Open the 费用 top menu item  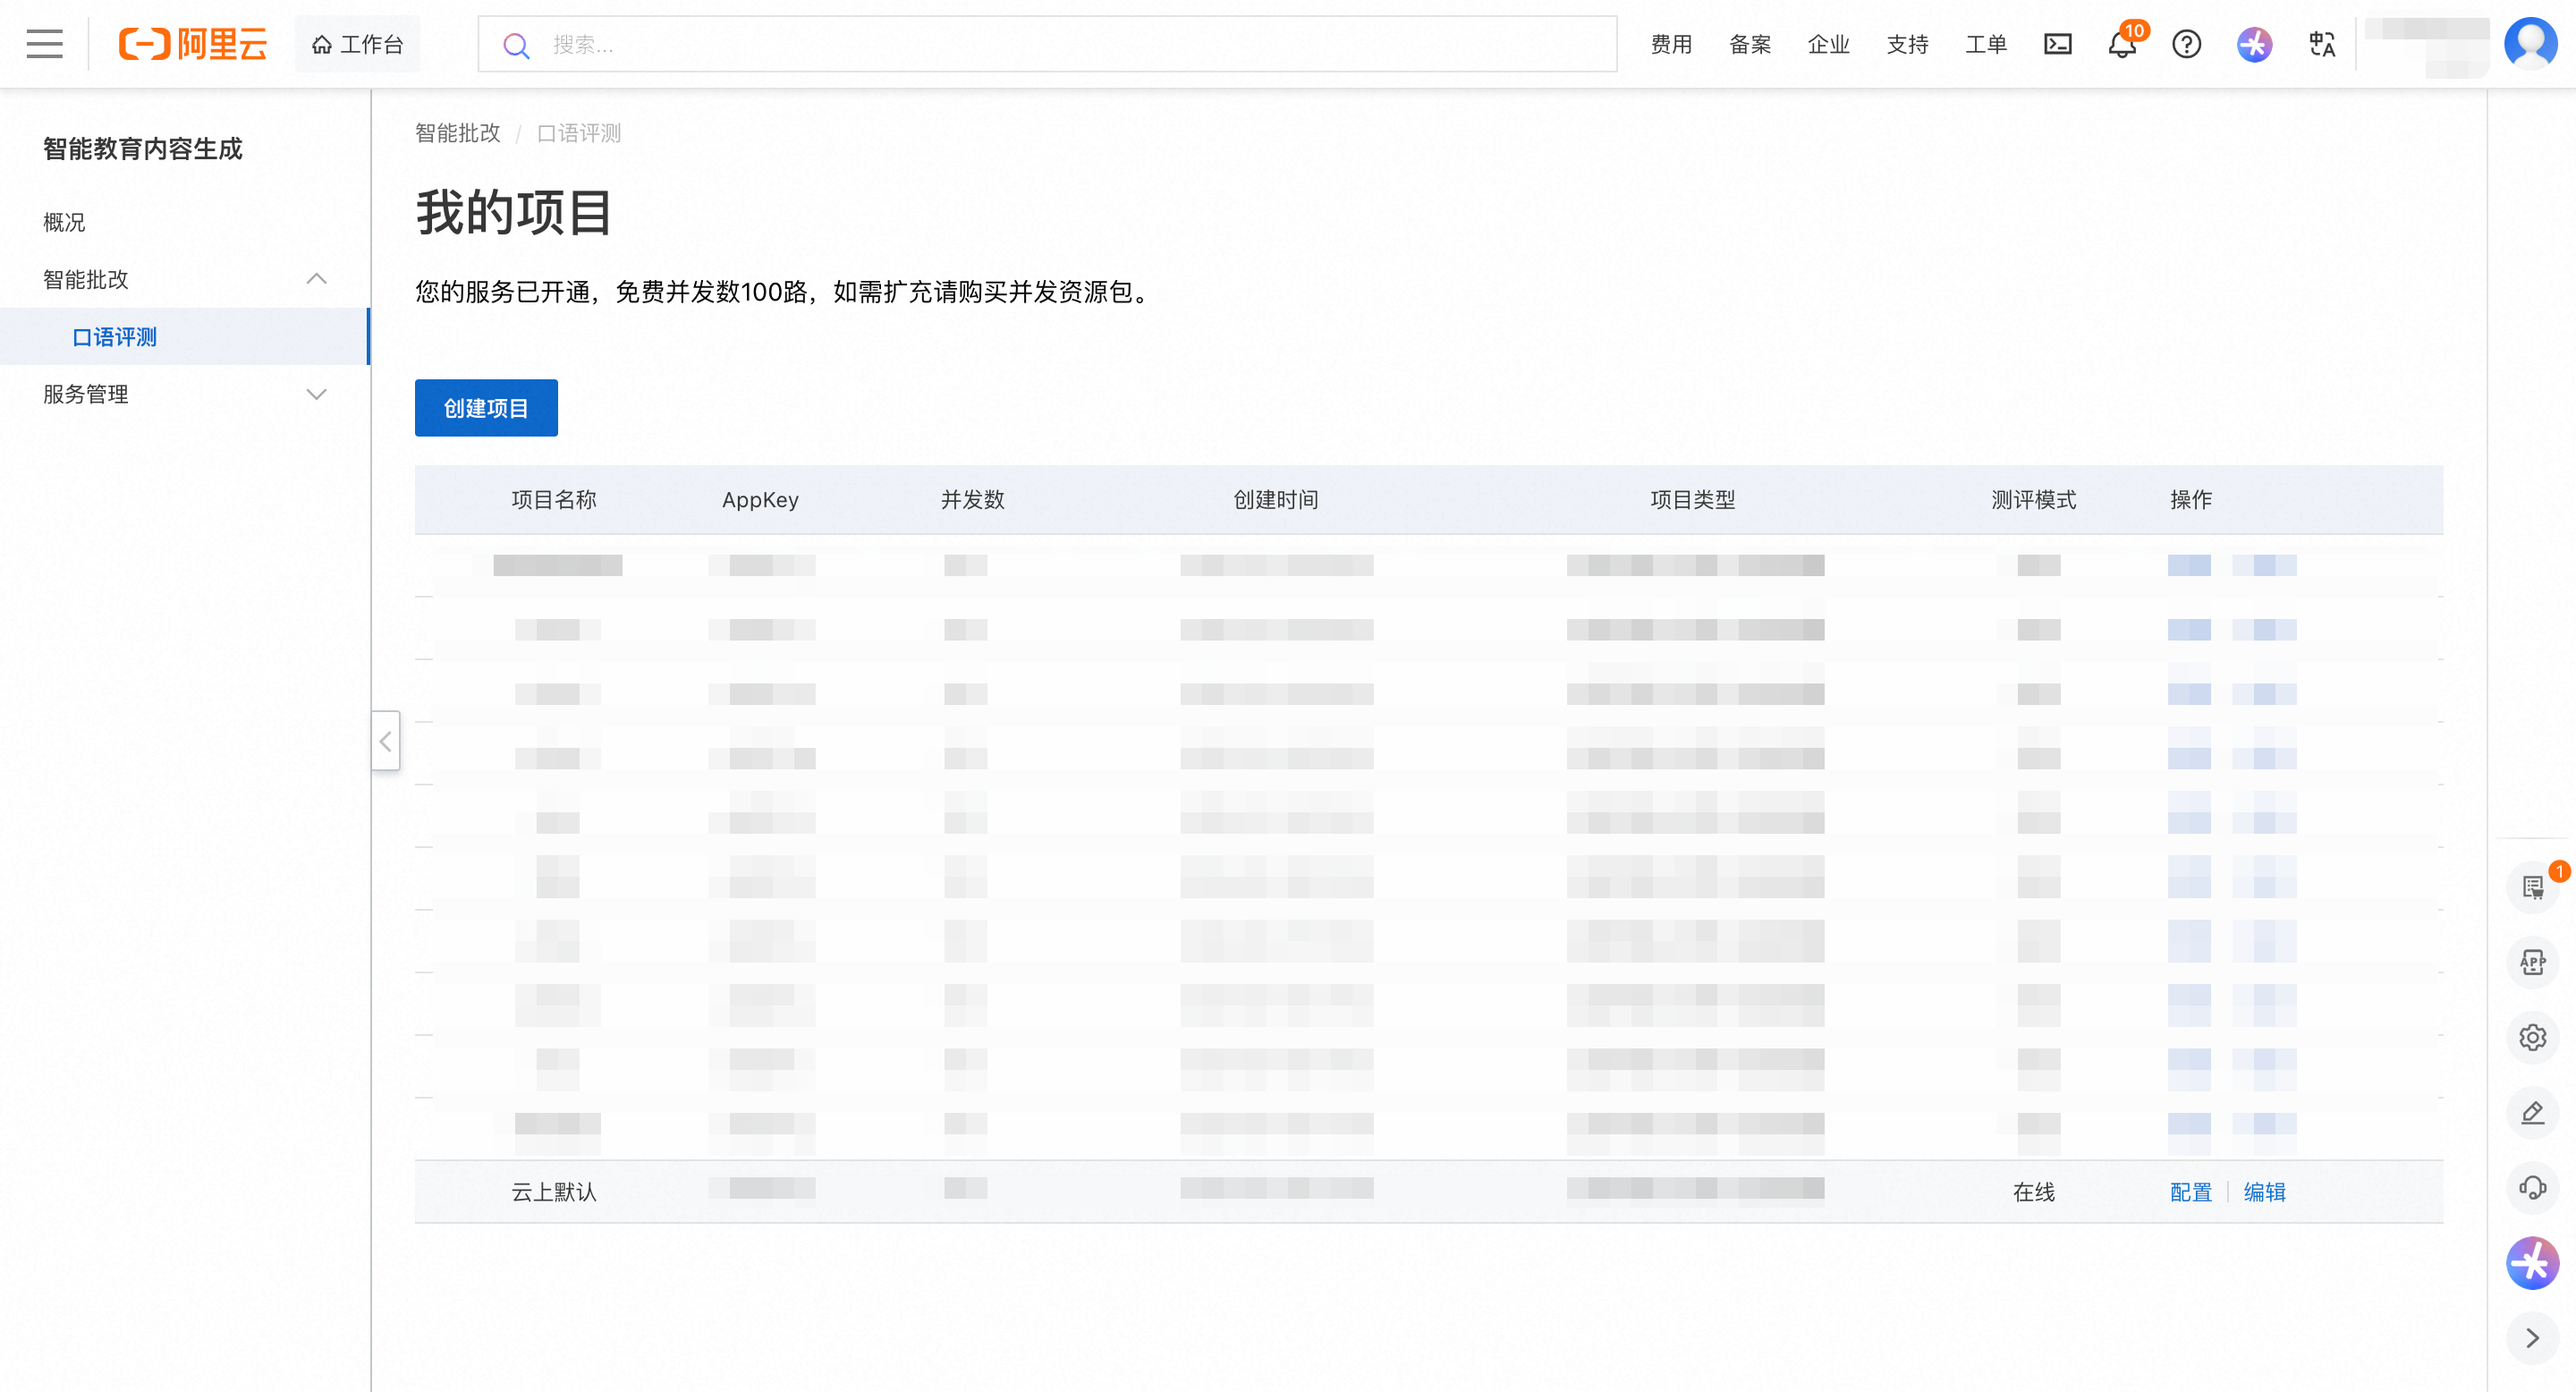tap(1671, 44)
